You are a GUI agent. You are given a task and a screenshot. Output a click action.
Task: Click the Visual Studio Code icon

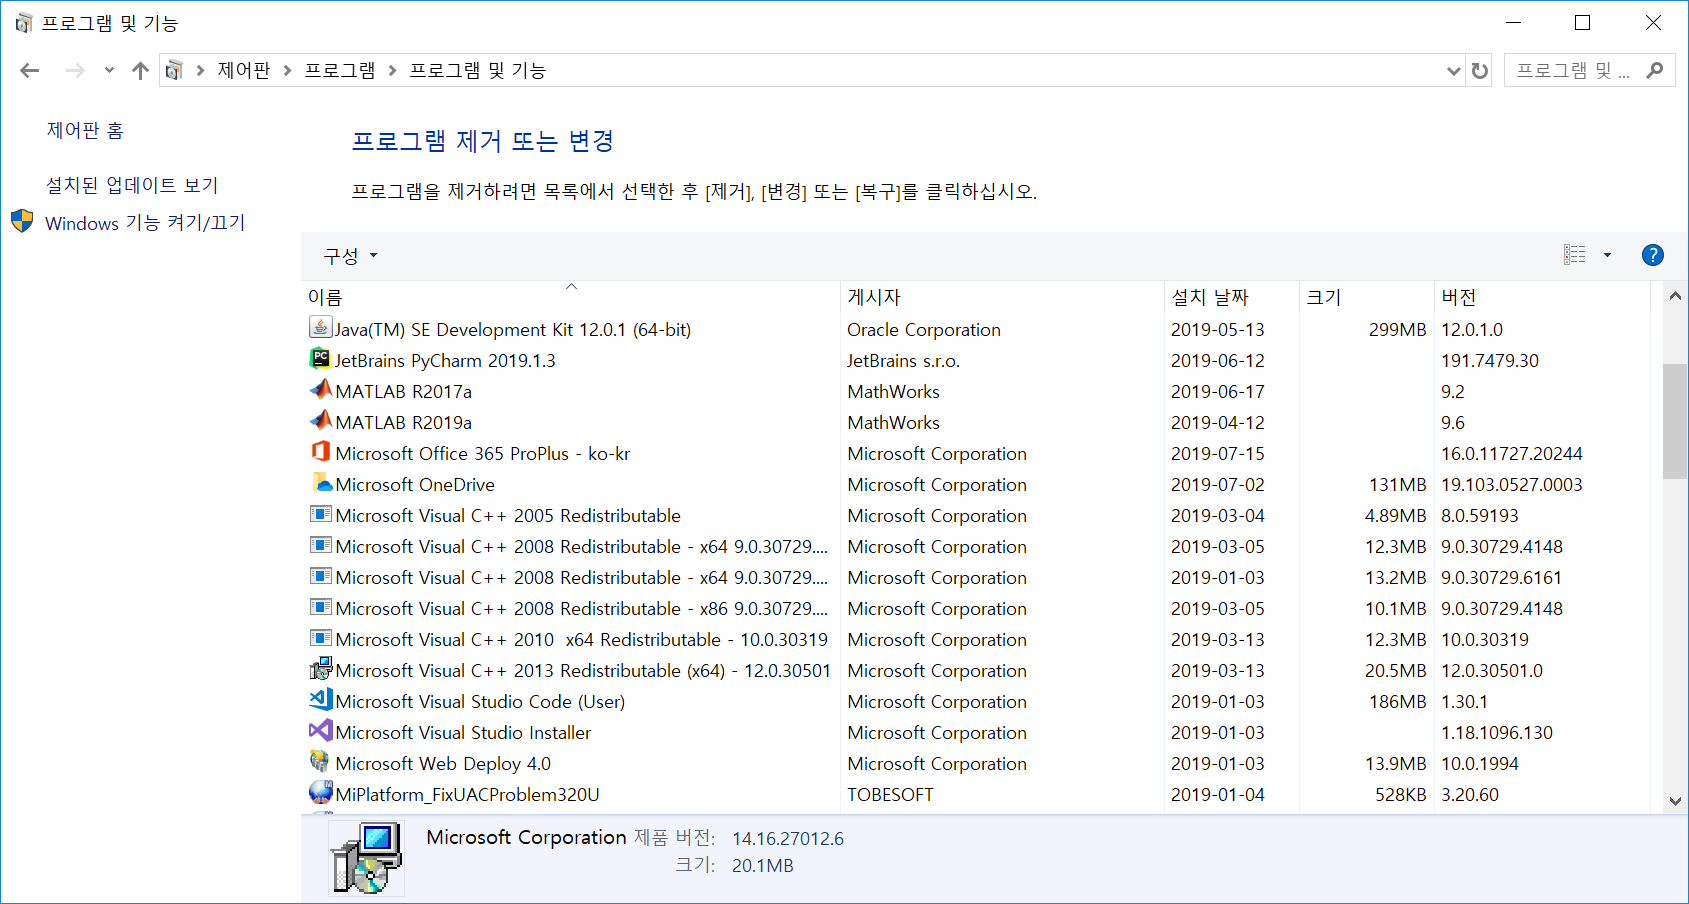[320, 700]
